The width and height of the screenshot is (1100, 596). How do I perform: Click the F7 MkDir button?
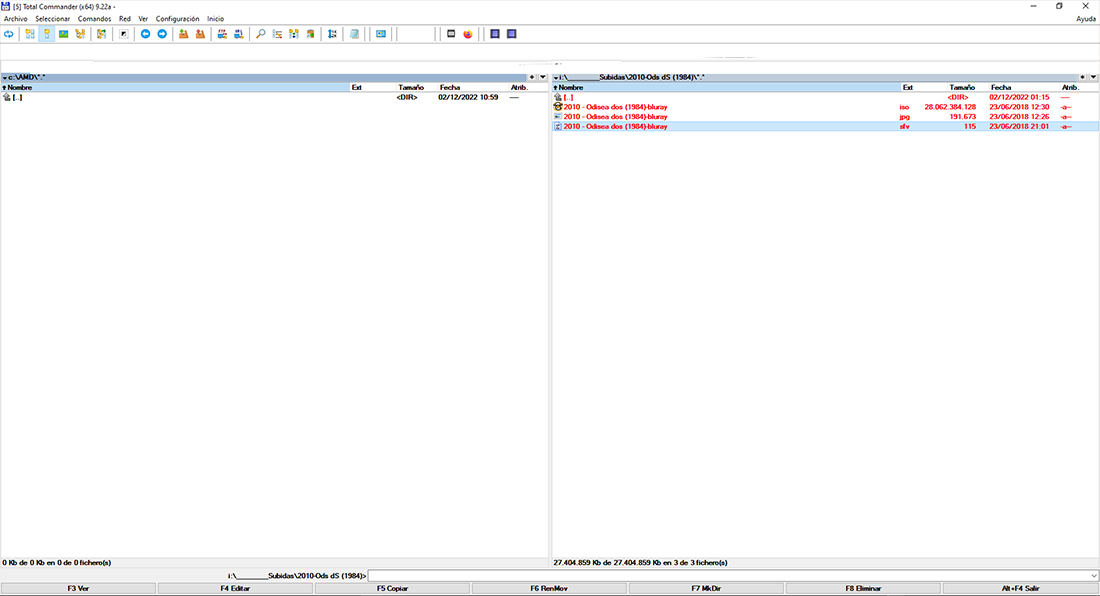[x=706, y=588]
